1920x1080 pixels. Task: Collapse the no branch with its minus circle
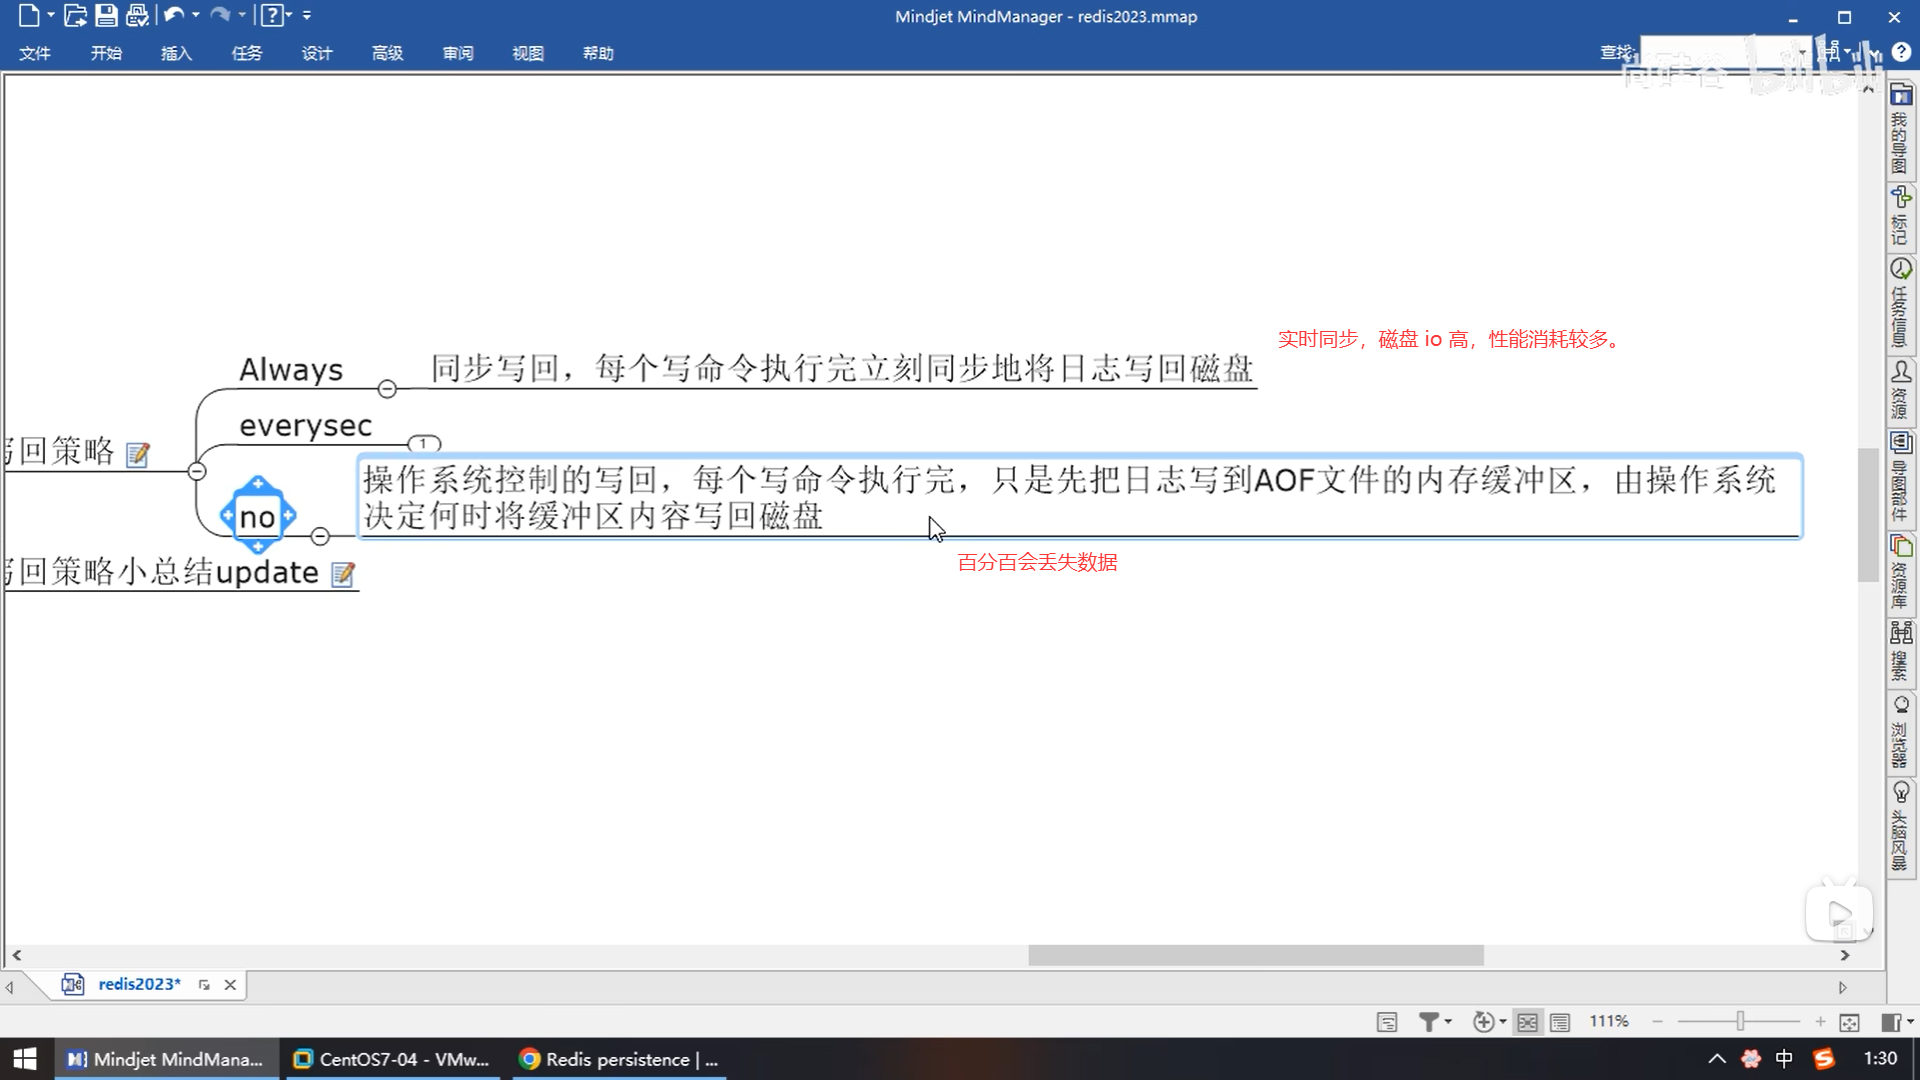[x=320, y=537]
